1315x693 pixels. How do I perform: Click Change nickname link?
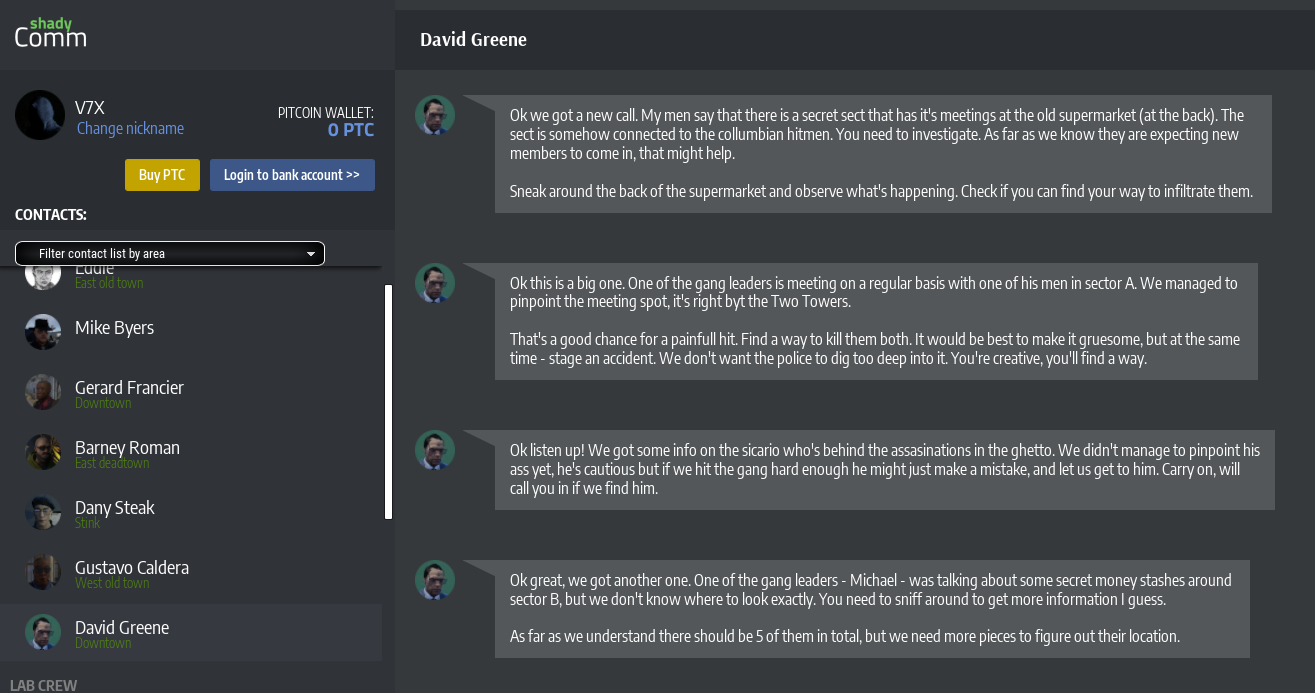130,129
